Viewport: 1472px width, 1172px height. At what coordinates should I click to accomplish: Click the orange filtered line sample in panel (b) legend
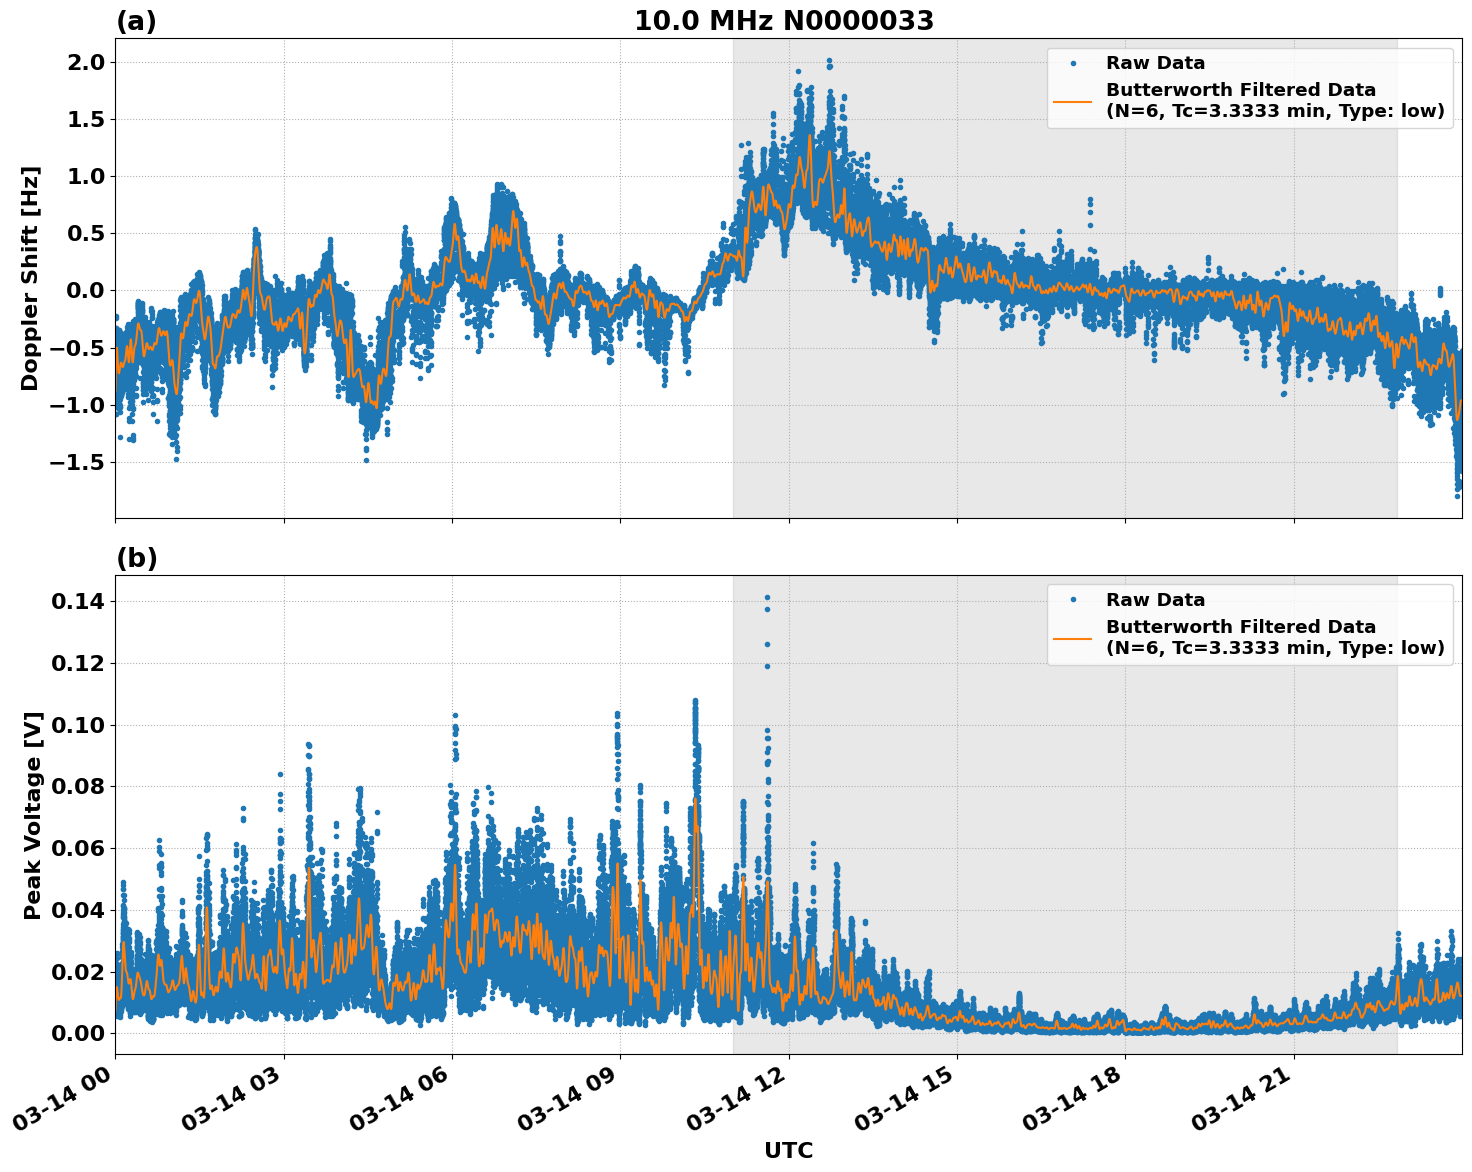[1073, 638]
